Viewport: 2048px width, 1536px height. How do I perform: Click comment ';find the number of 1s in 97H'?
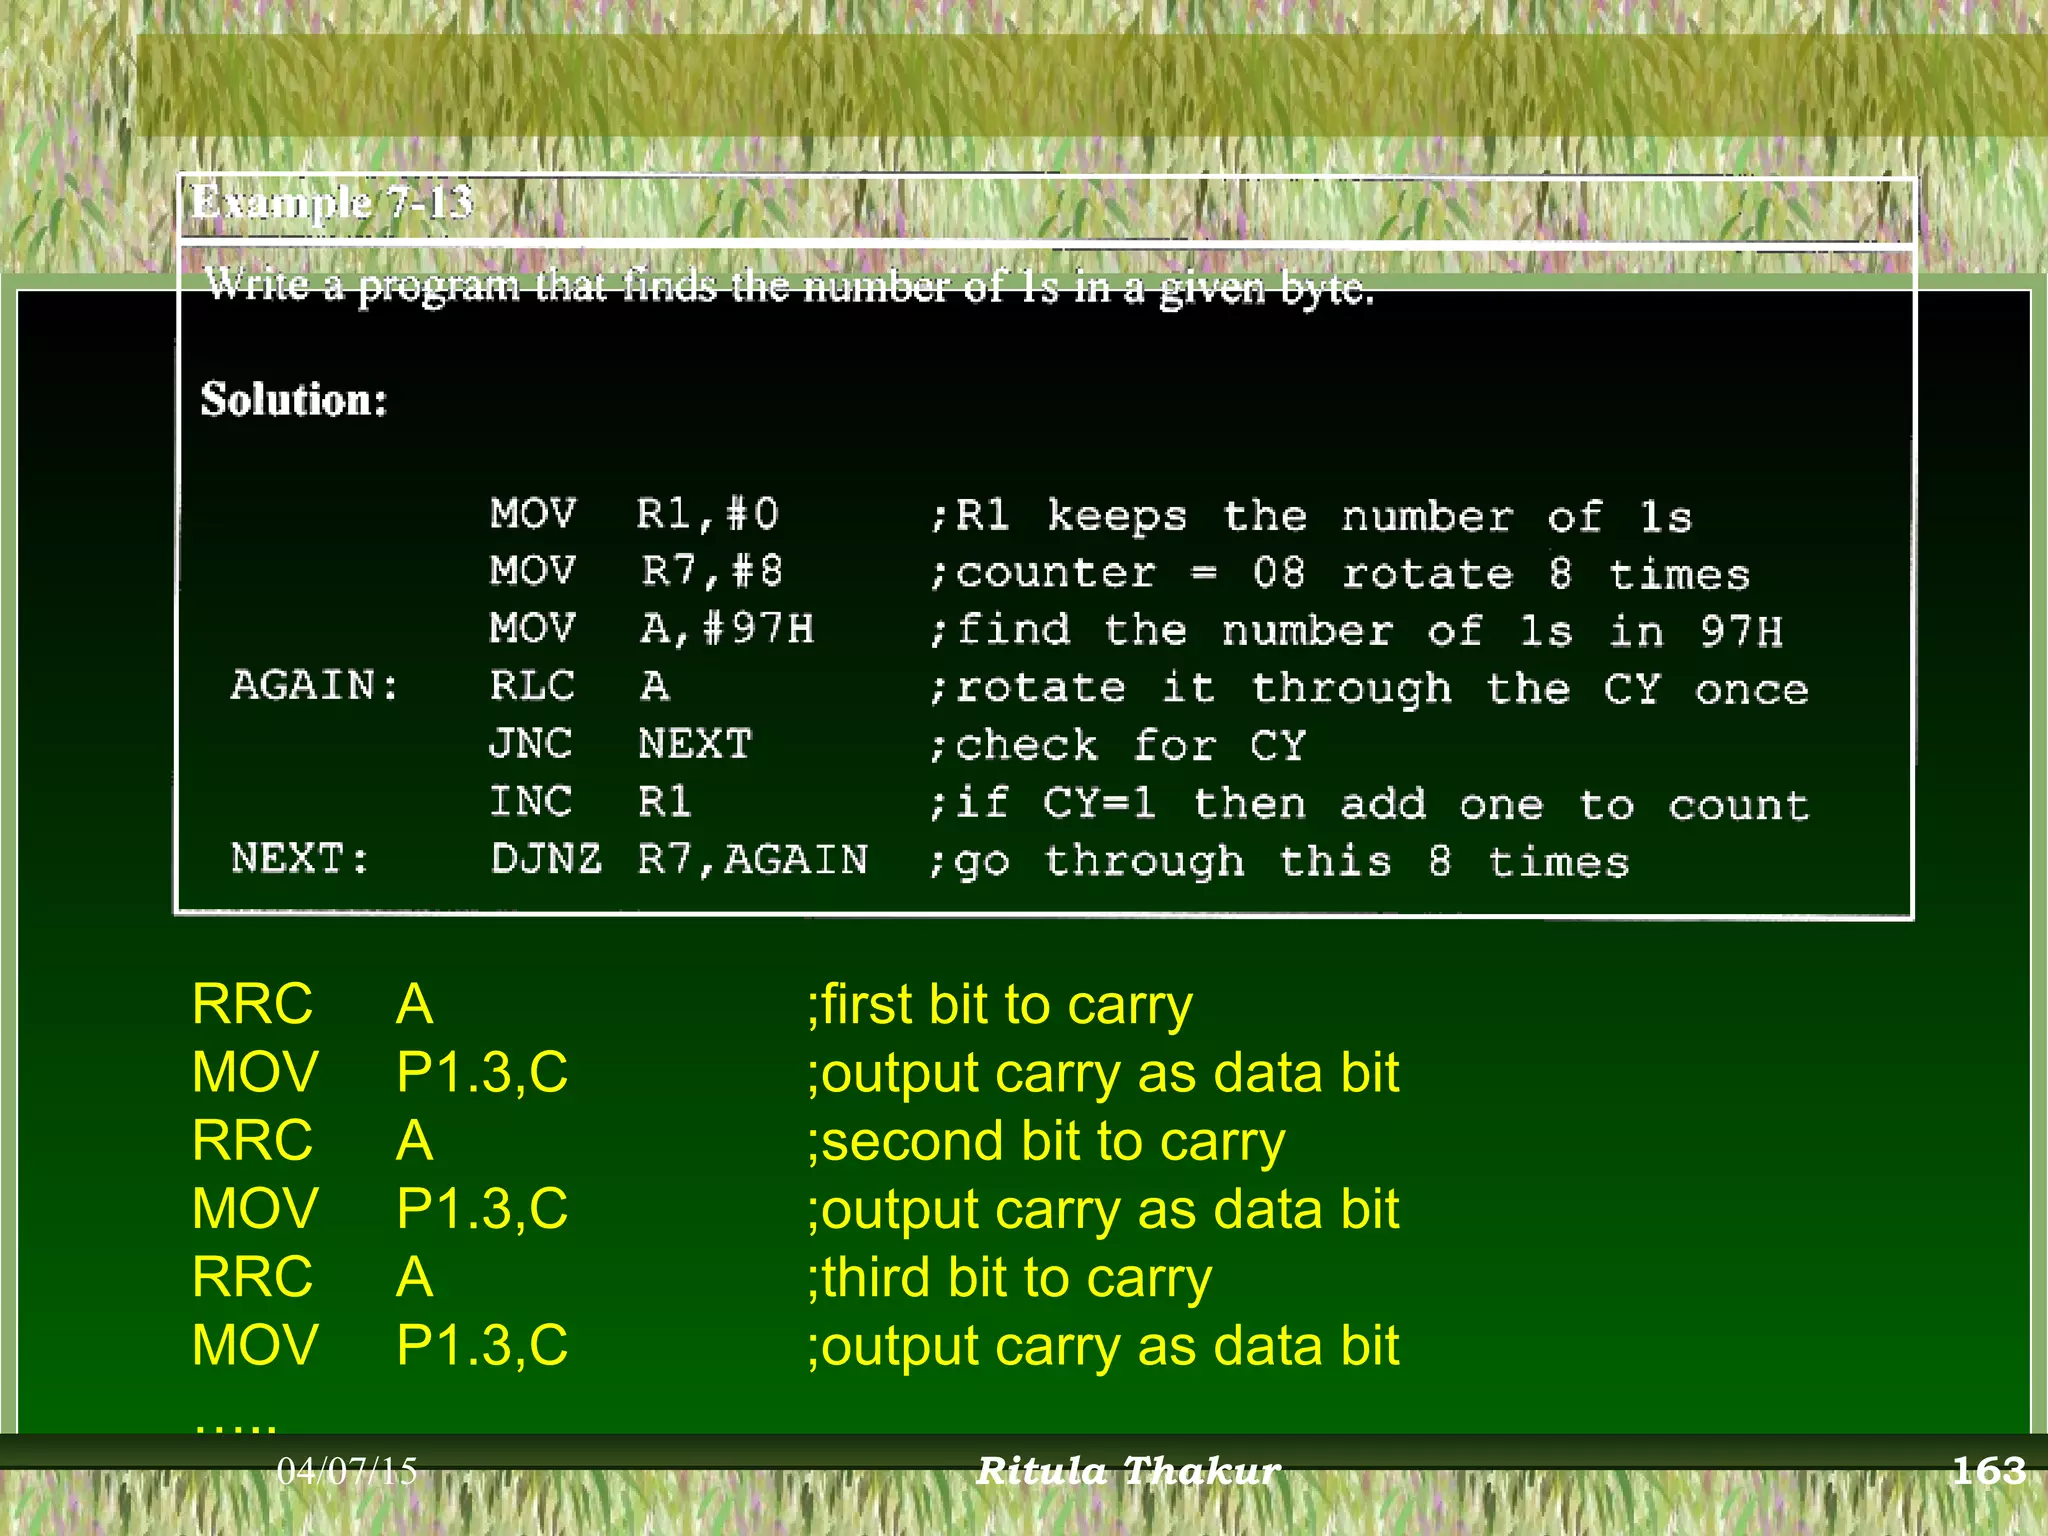click(1356, 631)
